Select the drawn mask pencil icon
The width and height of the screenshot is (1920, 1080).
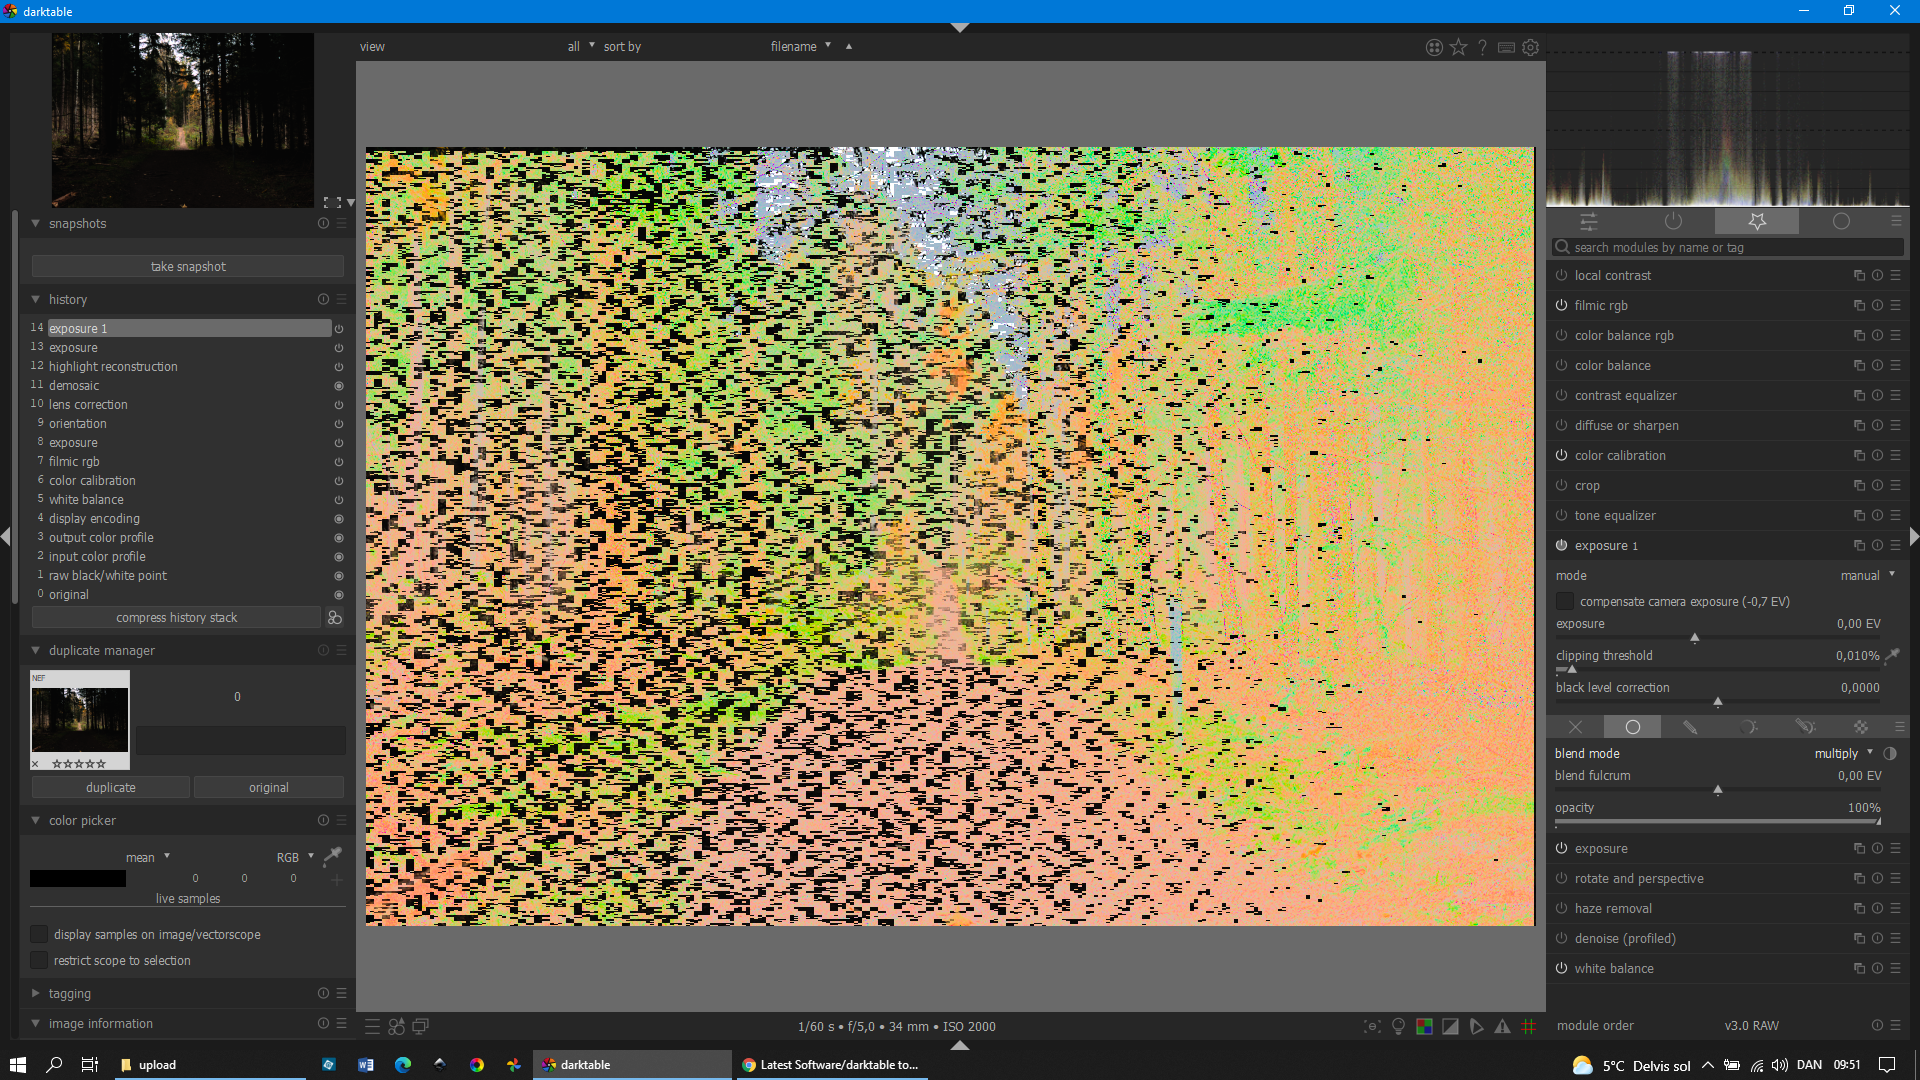(x=1690, y=727)
